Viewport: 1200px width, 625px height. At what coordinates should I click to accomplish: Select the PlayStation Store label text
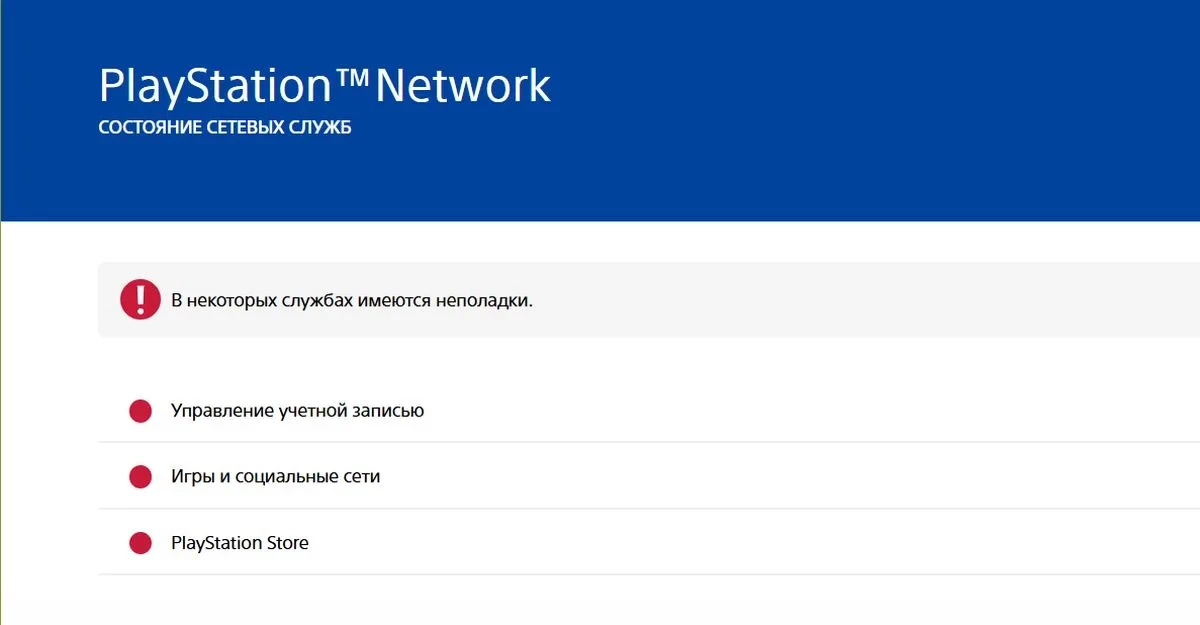point(240,543)
